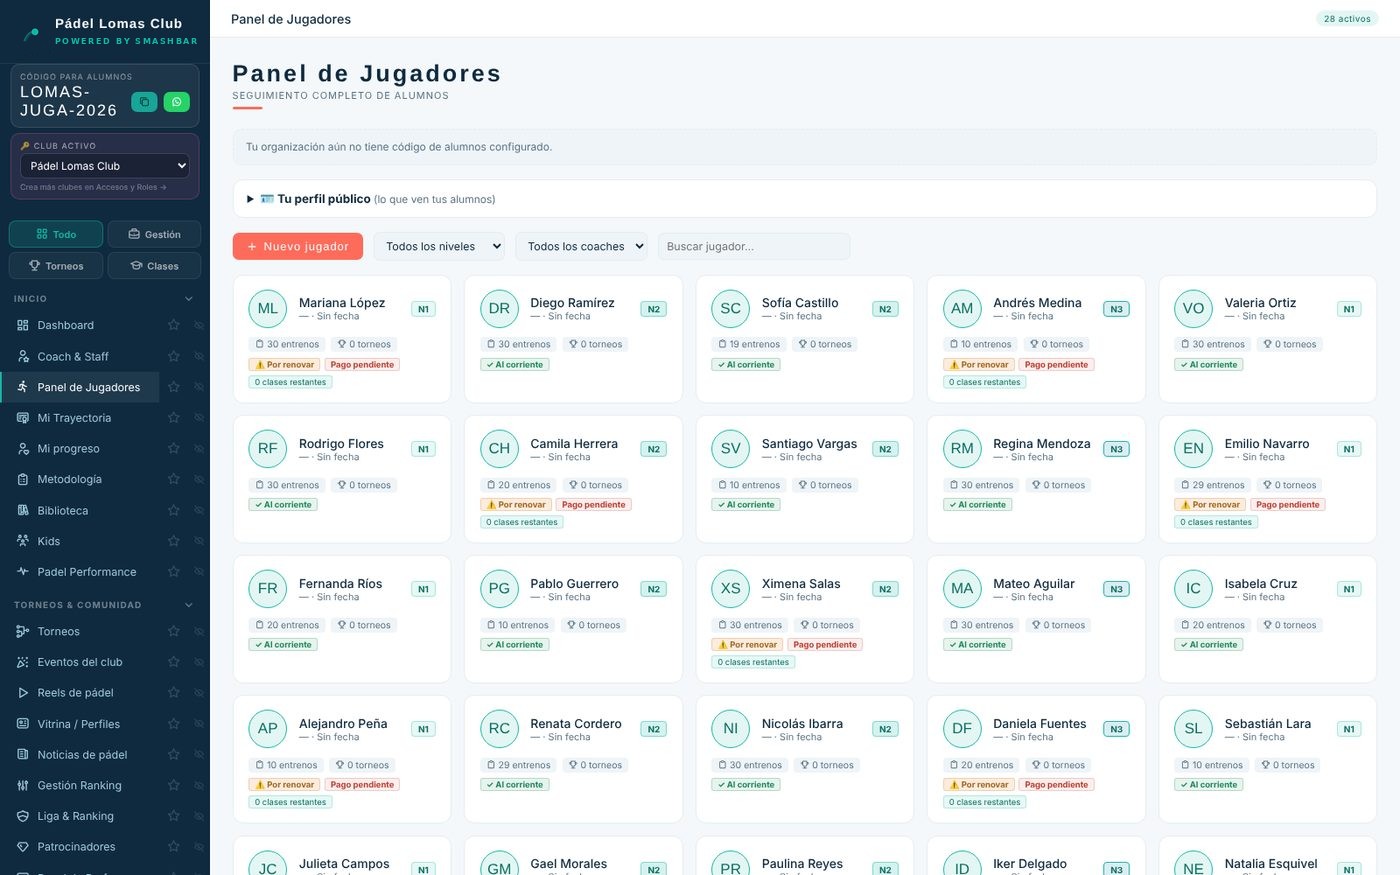
Task: Open the Club Activo dropdown
Action: click(105, 166)
